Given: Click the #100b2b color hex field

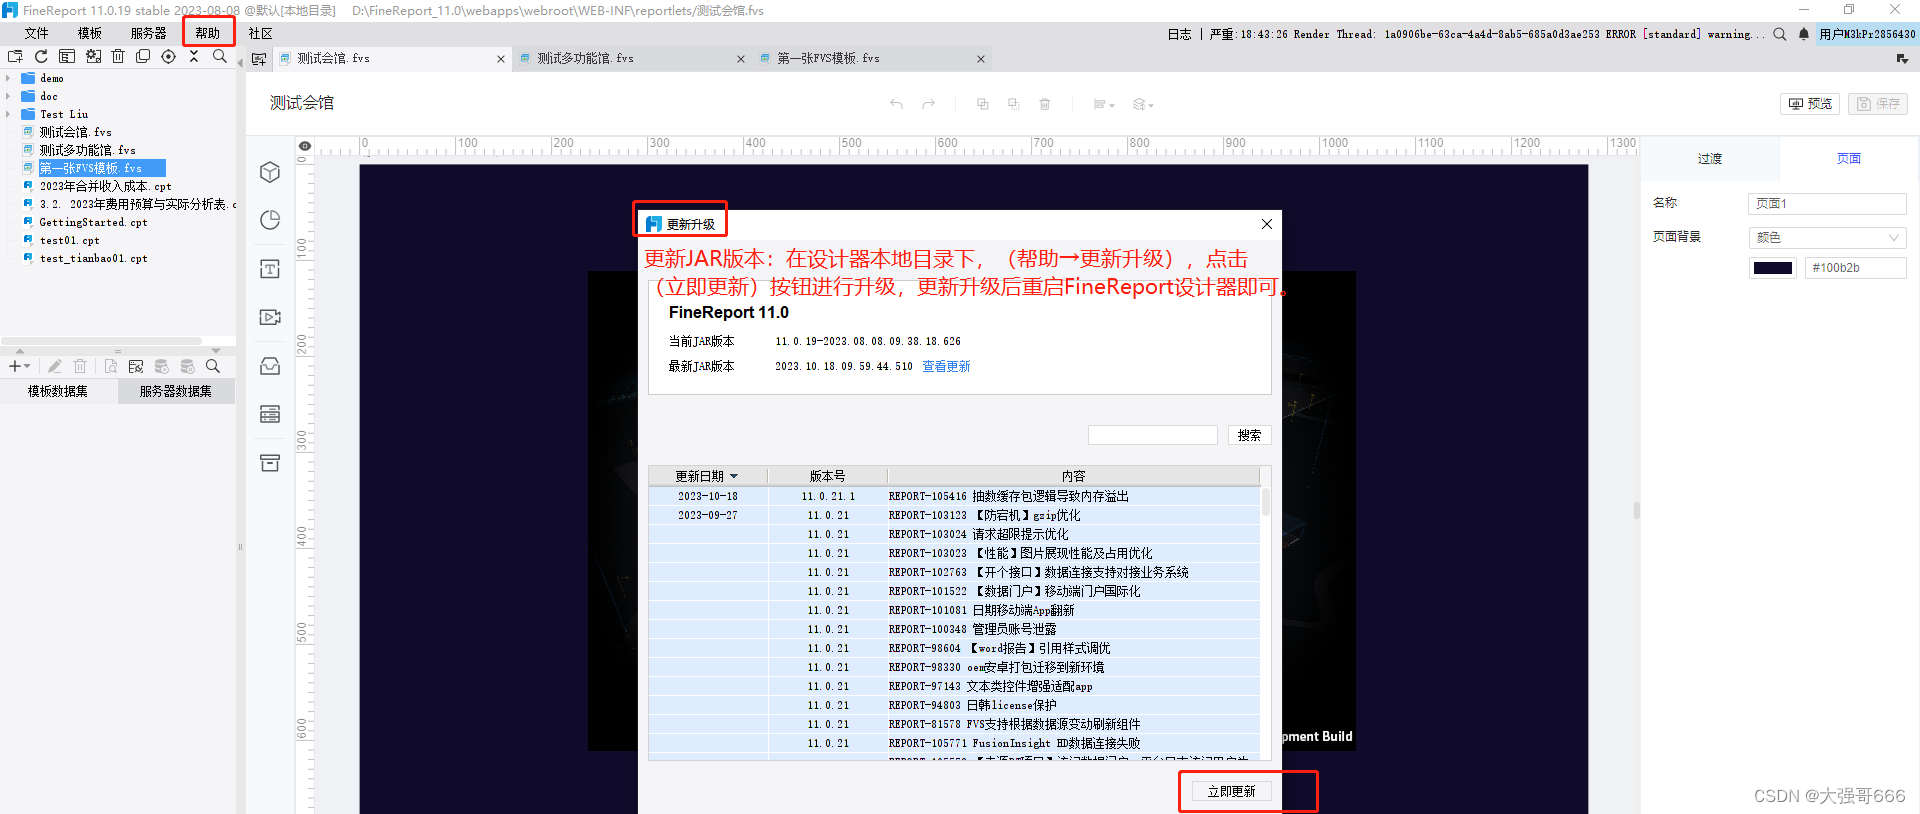Looking at the screenshot, I should tap(1855, 268).
